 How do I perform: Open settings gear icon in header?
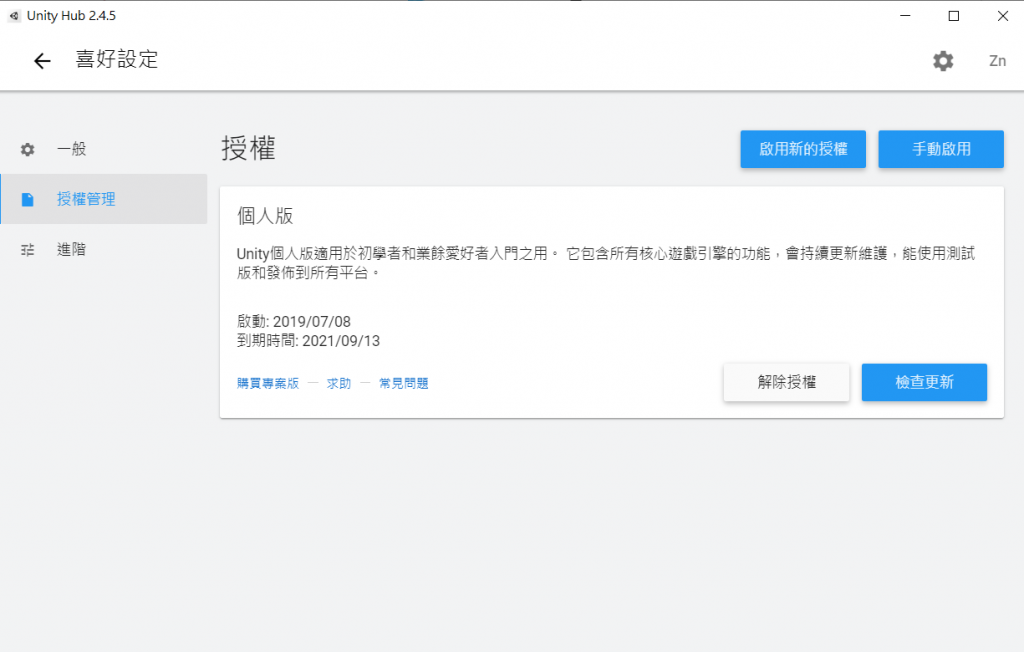(x=943, y=61)
